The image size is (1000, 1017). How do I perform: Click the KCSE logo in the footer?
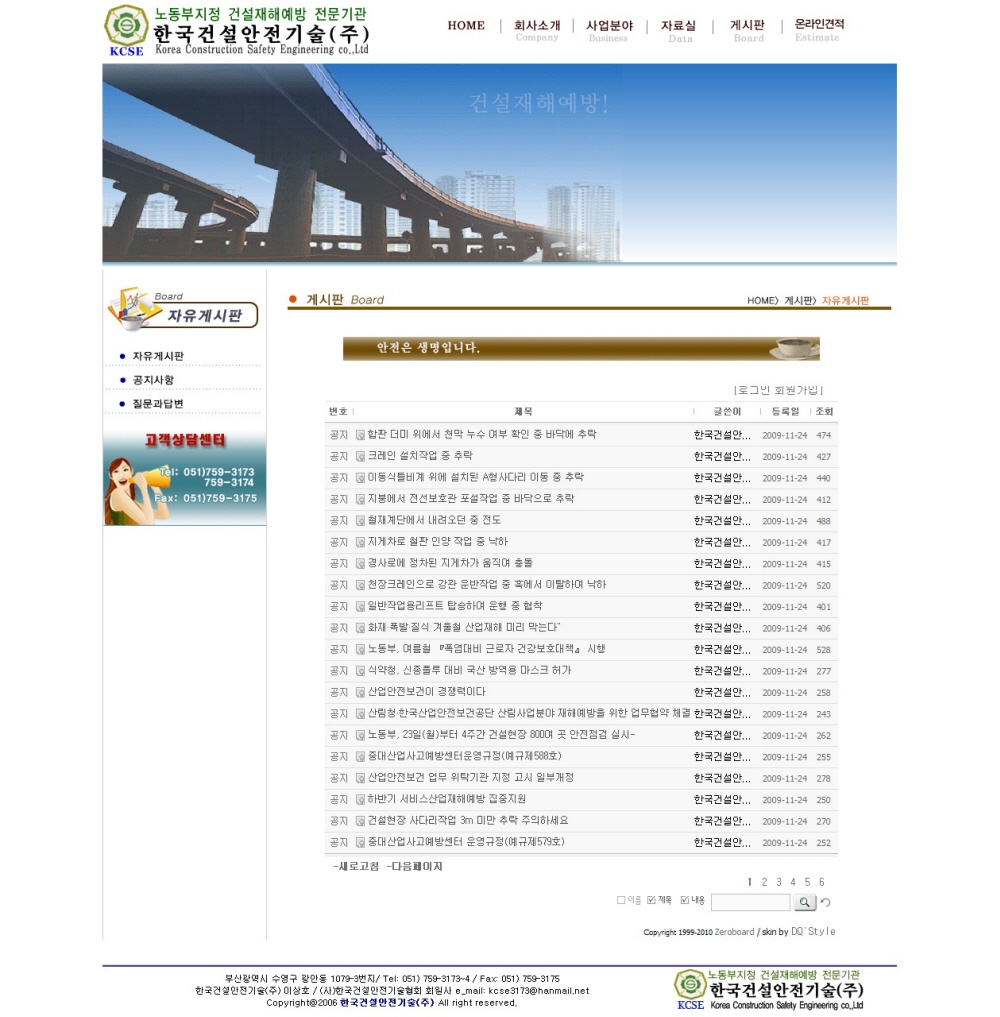point(690,989)
